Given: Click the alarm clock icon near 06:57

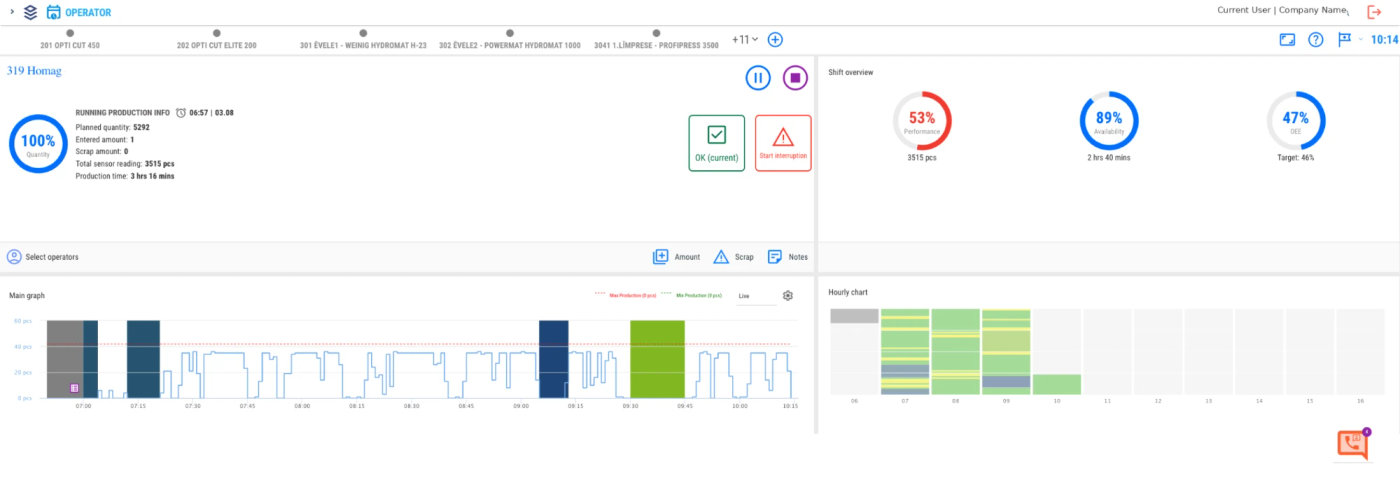Looking at the screenshot, I should [181, 113].
